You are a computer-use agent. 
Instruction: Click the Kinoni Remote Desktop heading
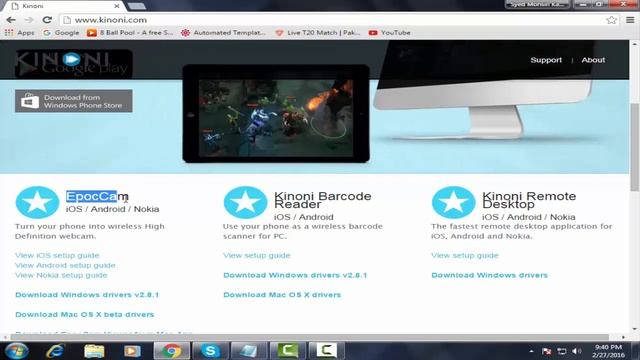click(529, 200)
